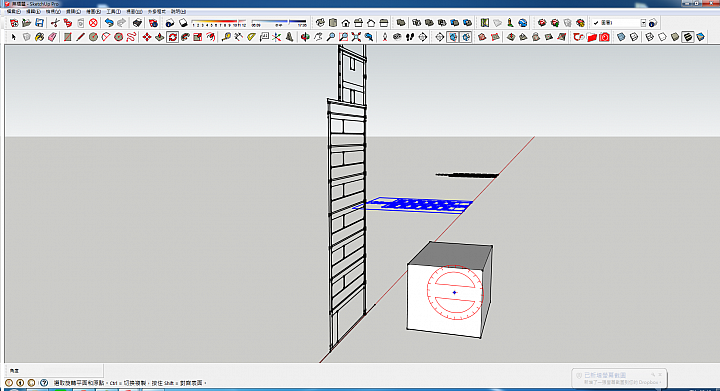
Task: Select the Push/Pull tool
Action: 160,37
